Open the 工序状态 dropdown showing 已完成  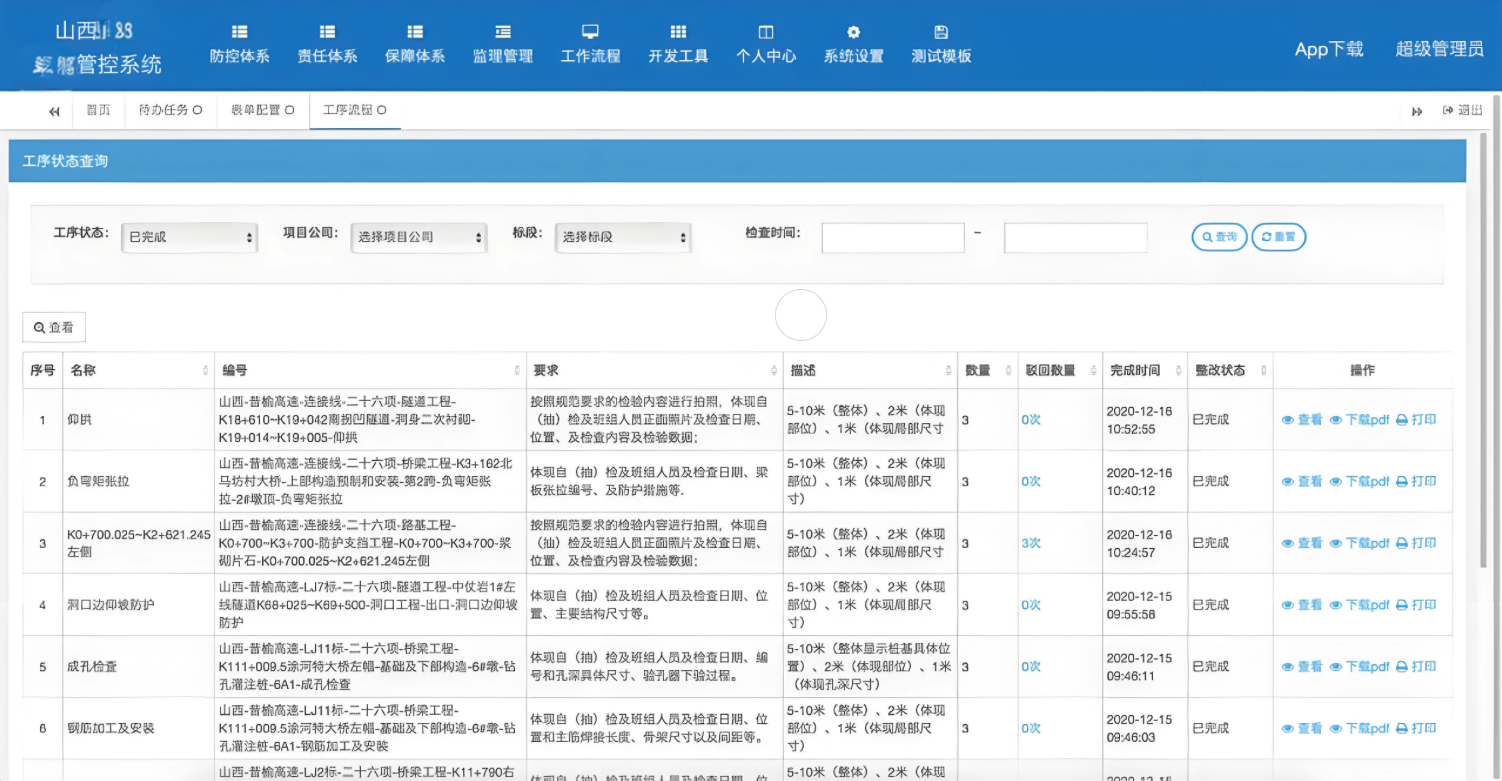[x=190, y=237]
